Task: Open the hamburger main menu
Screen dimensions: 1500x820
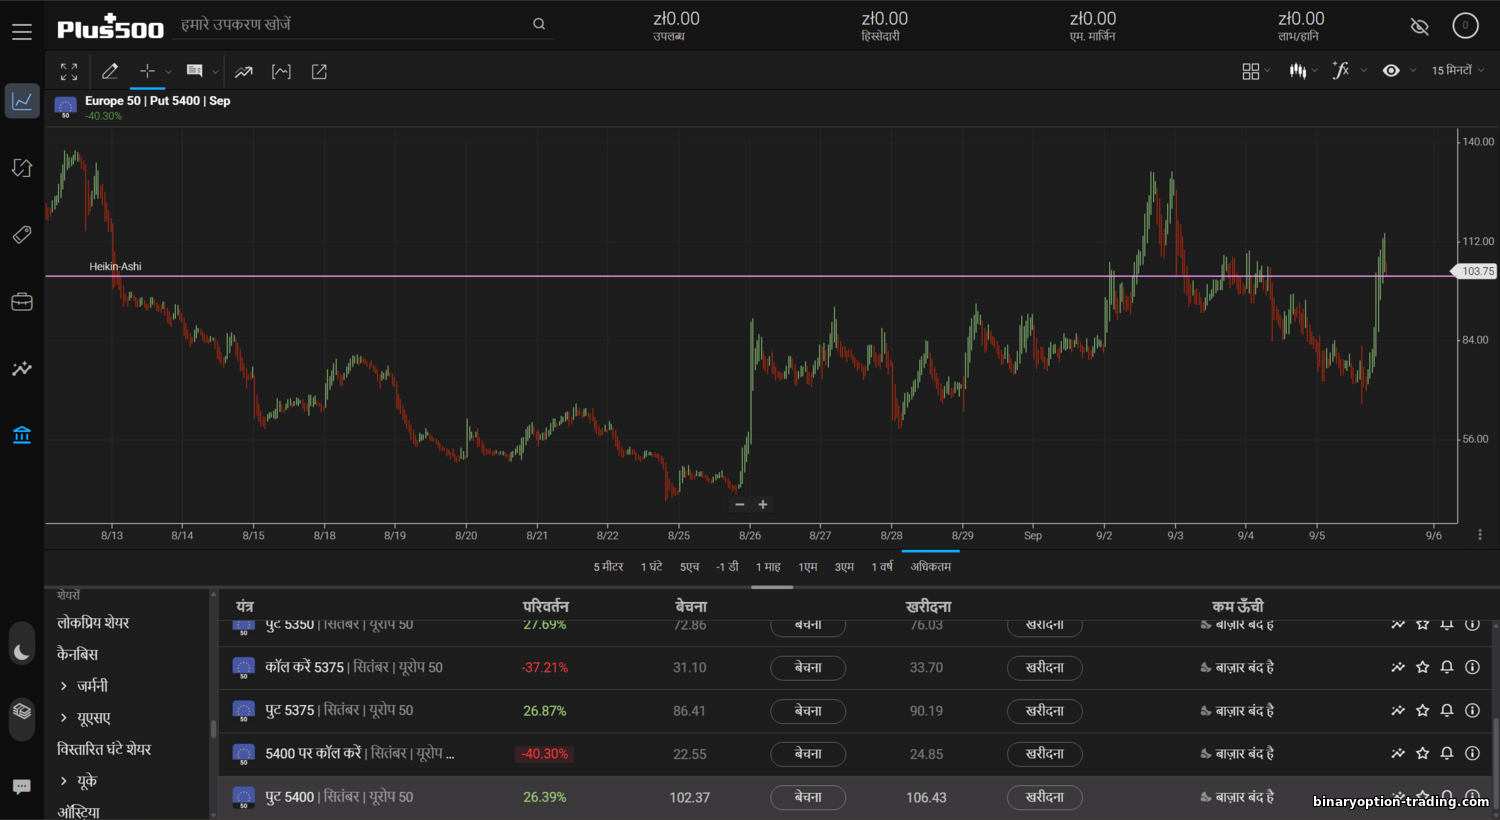Action: (x=22, y=32)
